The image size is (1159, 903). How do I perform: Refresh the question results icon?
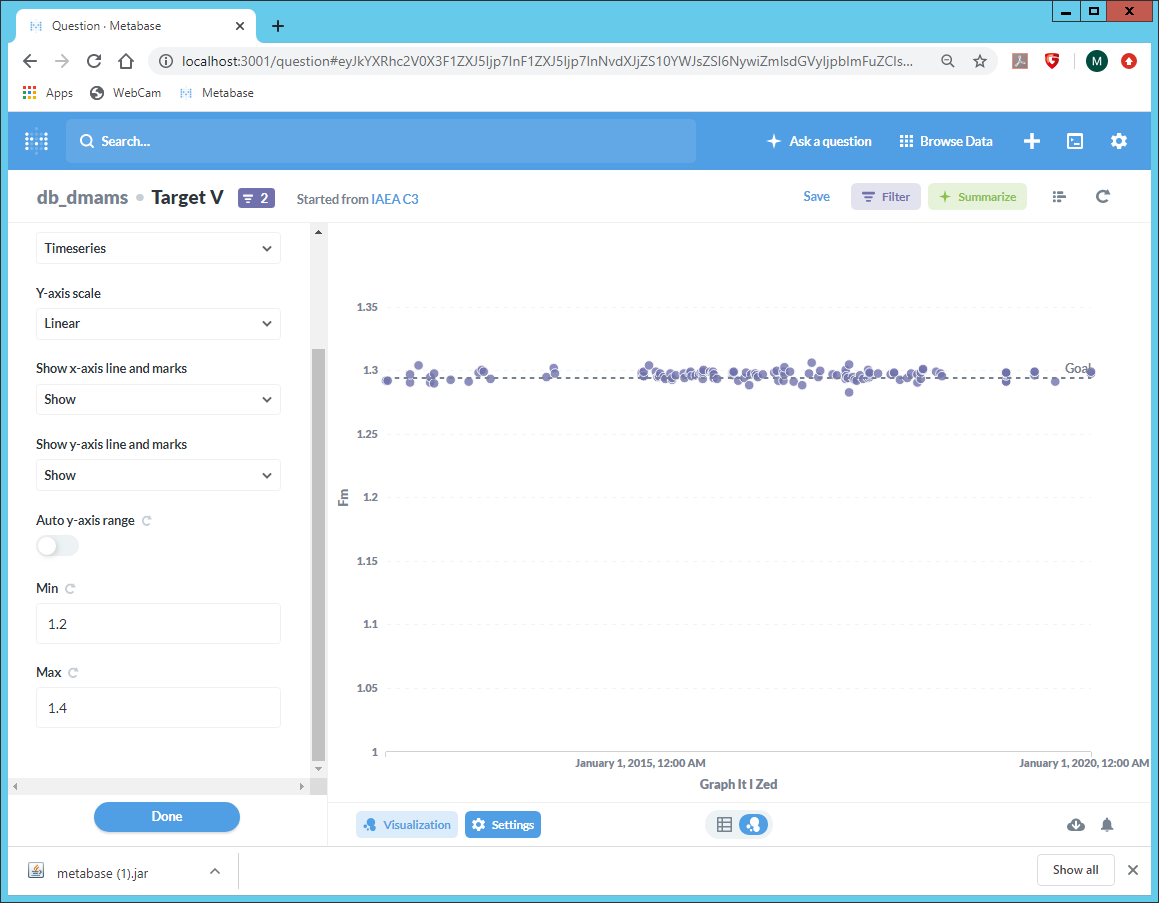[x=1102, y=197]
